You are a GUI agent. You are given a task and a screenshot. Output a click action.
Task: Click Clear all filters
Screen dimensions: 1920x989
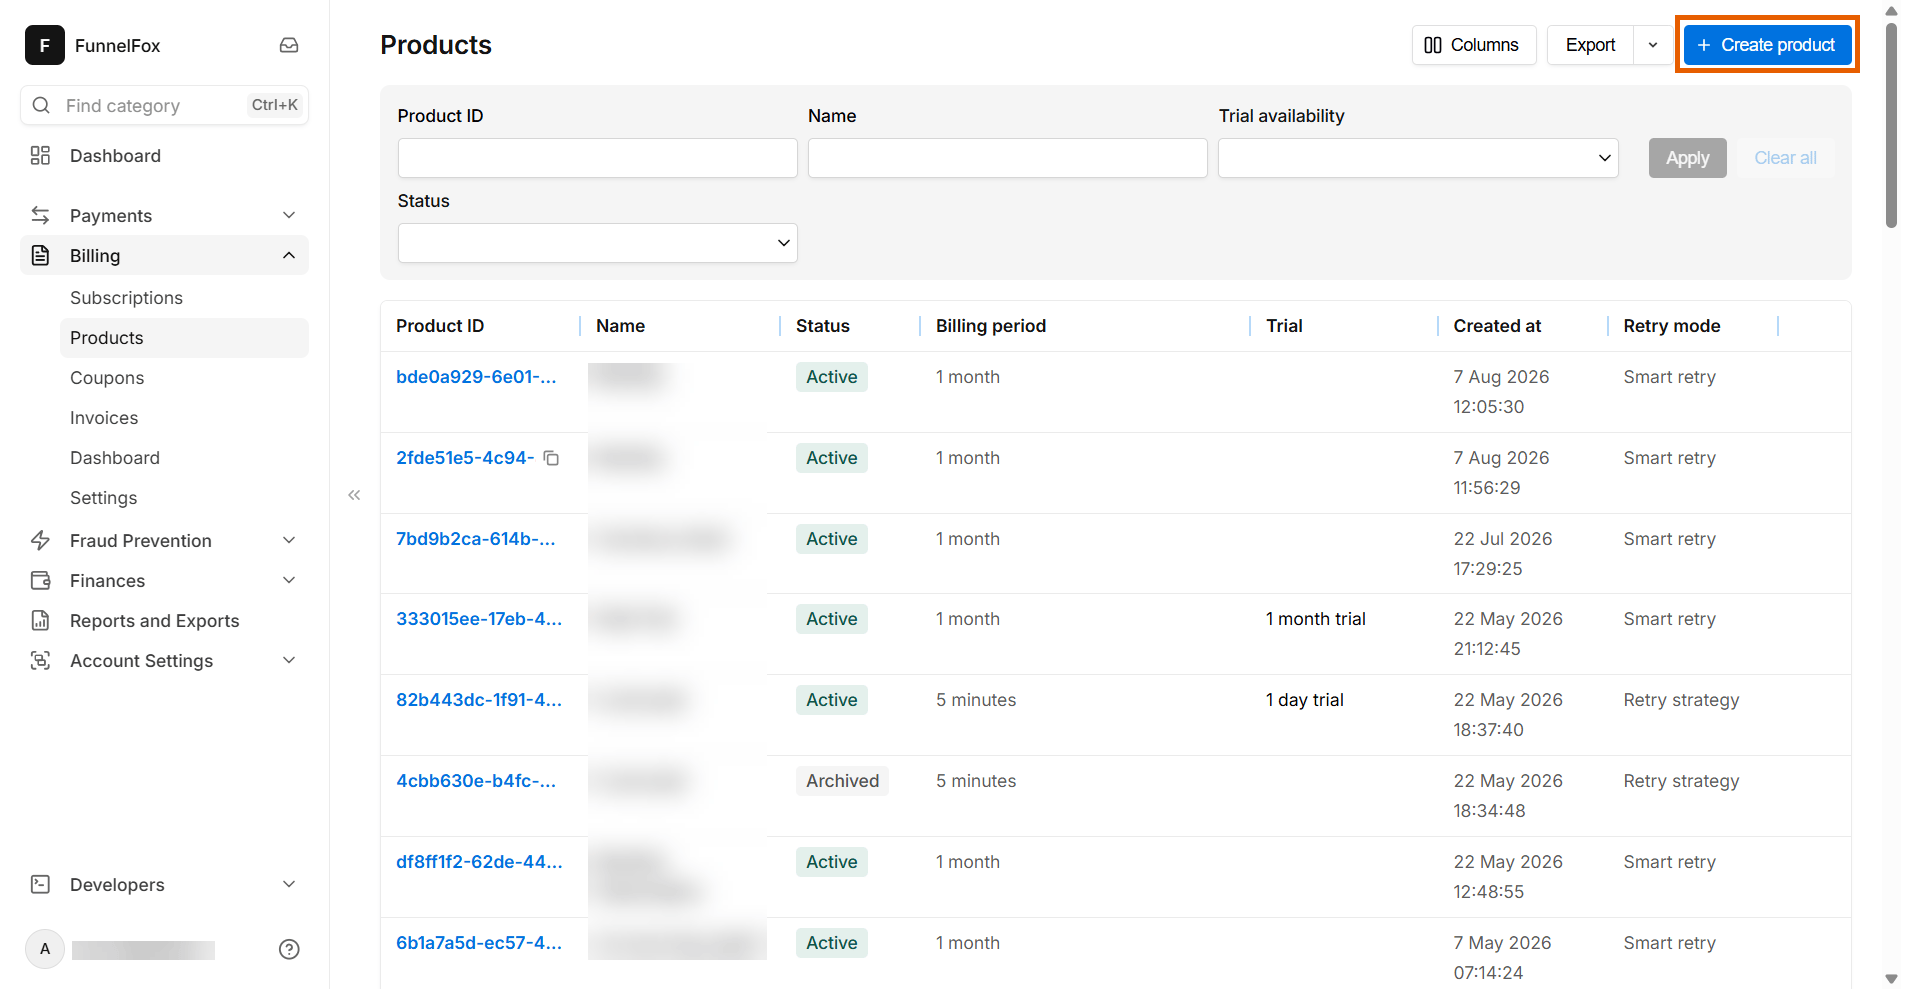pos(1785,158)
